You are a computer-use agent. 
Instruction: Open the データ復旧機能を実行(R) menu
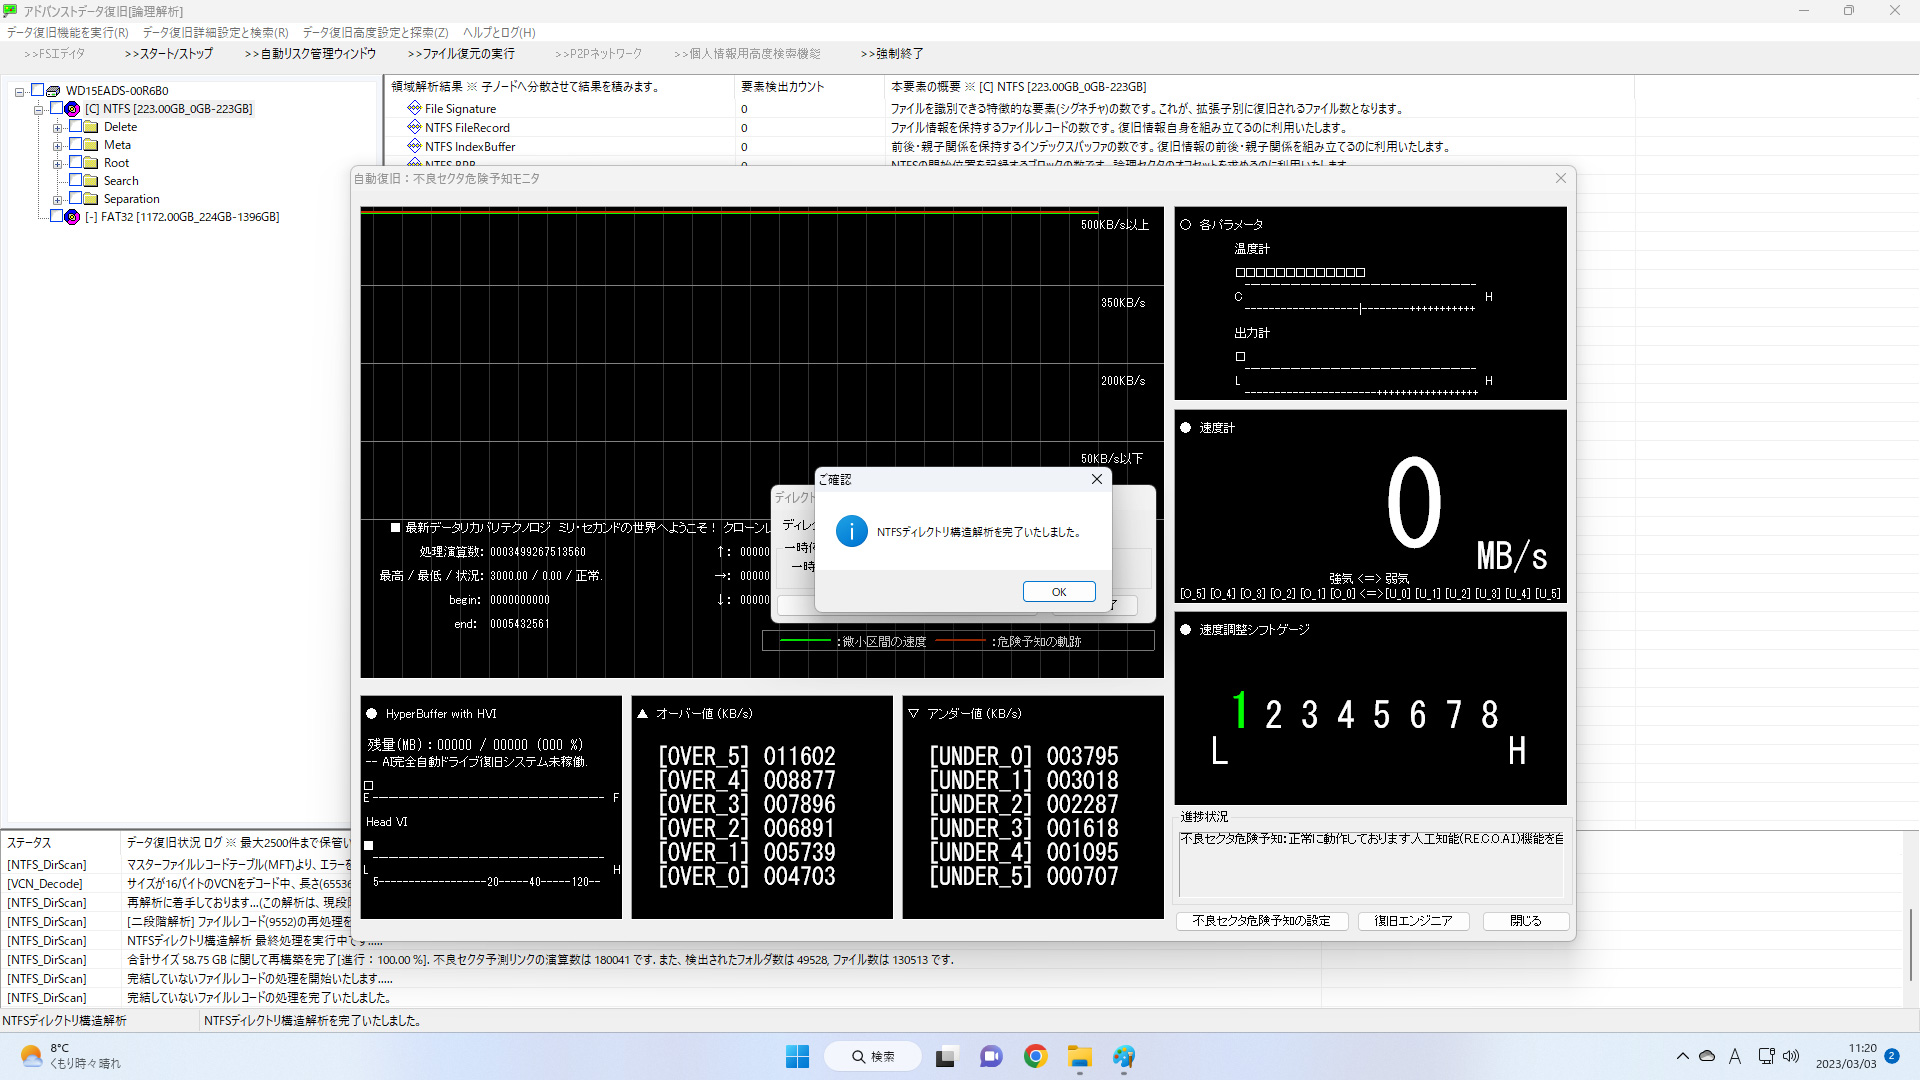(x=68, y=33)
